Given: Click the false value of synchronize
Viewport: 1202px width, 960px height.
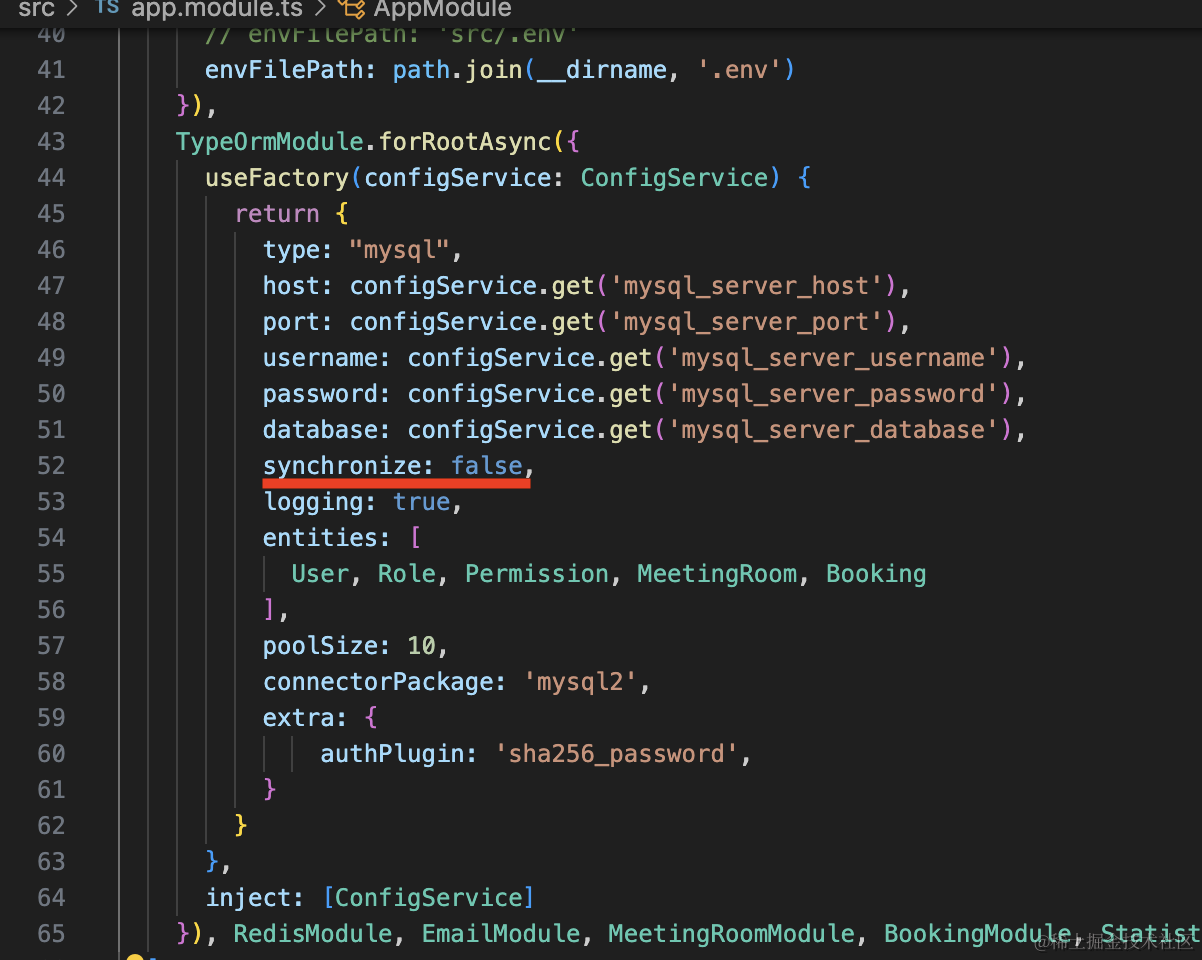Looking at the screenshot, I should point(487,466).
